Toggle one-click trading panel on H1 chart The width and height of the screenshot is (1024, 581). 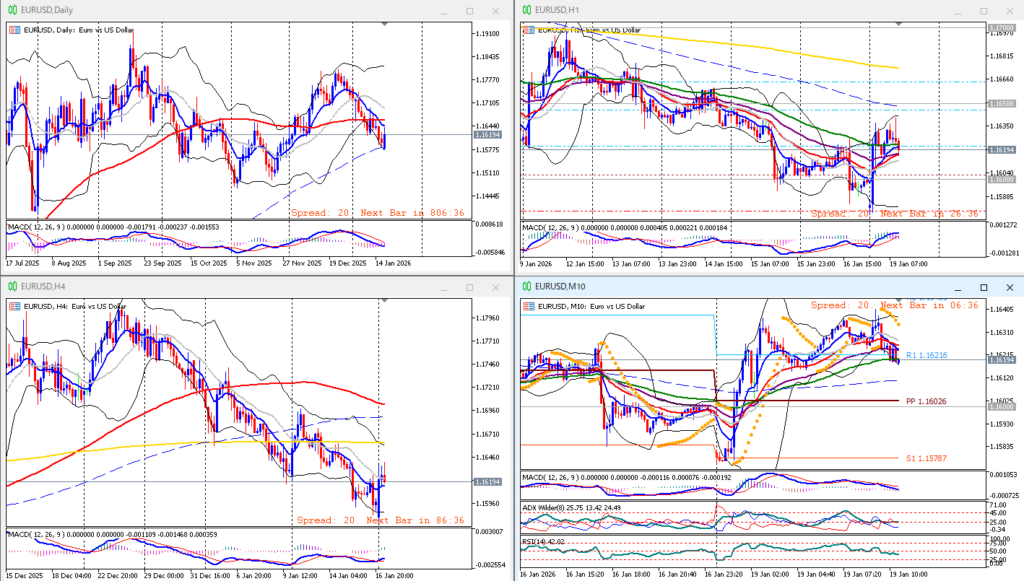[528, 30]
